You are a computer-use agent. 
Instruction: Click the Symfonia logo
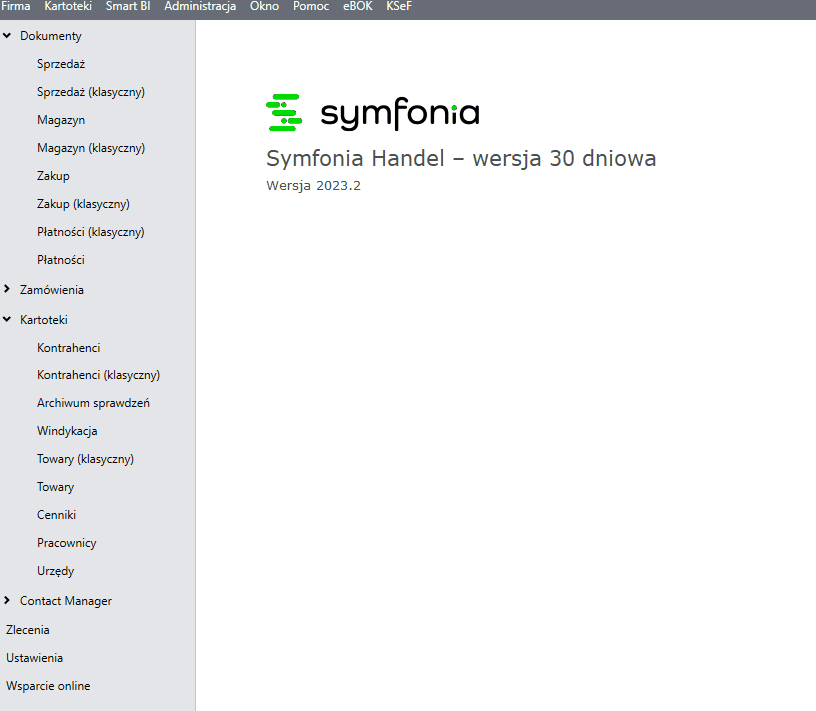click(372, 113)
